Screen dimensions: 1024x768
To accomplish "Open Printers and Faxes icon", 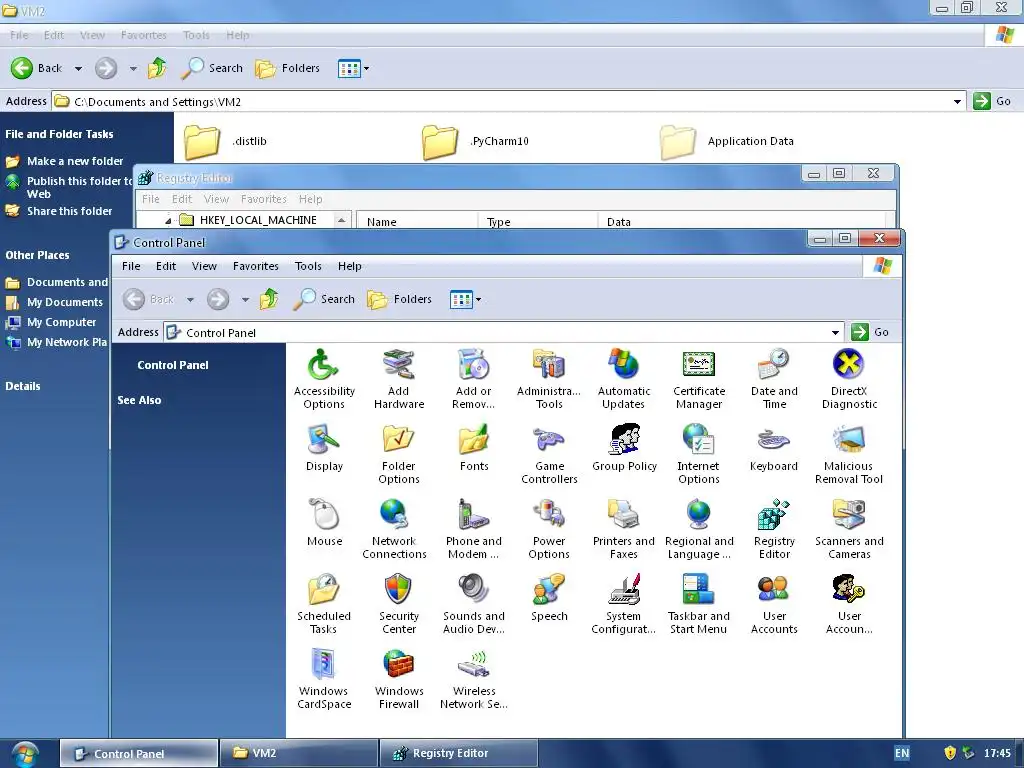I will 624,529.
